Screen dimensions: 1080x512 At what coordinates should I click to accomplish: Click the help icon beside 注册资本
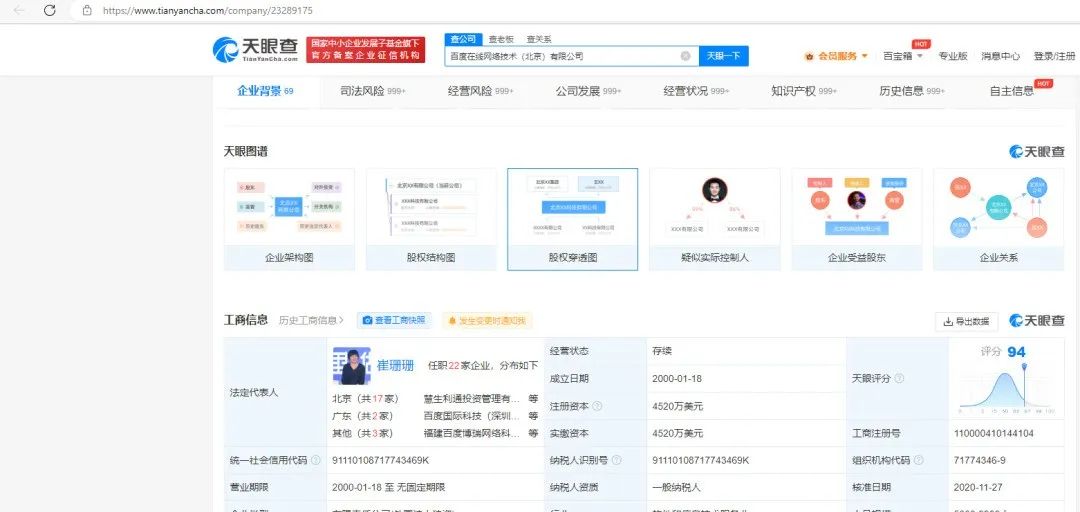[x=596, y=407]
